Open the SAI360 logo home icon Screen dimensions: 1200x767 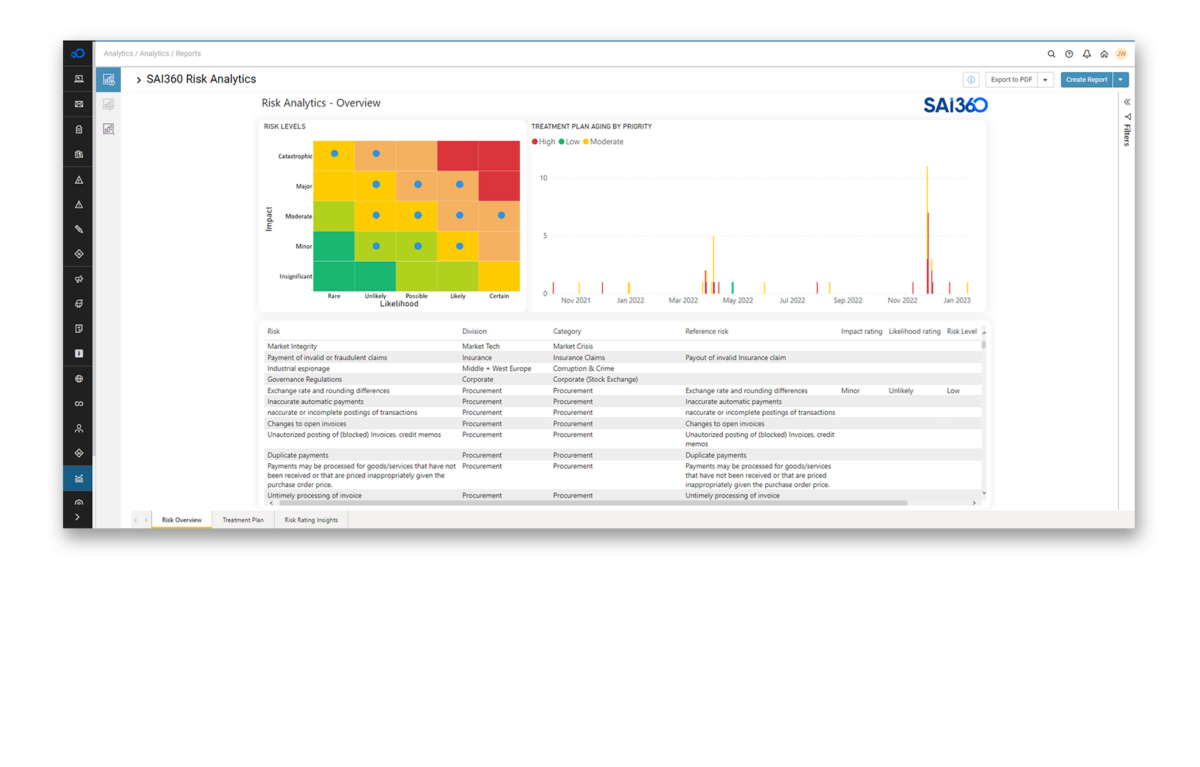[x=77, y=52]
